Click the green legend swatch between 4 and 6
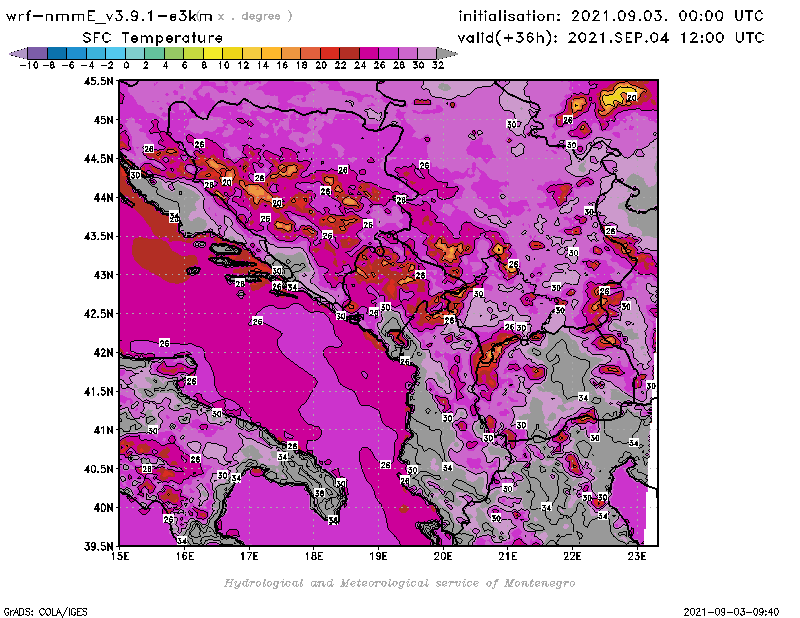The width and height of the screenshot is (800, 618). coord(174,53)
